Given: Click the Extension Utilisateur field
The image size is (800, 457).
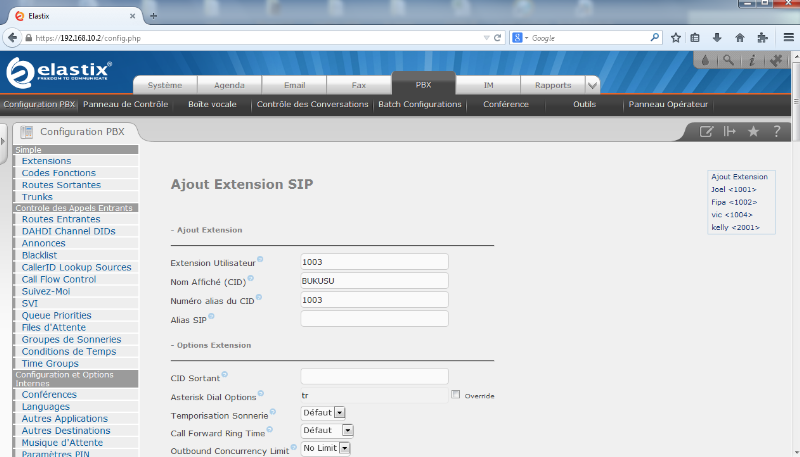Looking at the screenshot, I should pyautogui.click(x=374, y=262).
